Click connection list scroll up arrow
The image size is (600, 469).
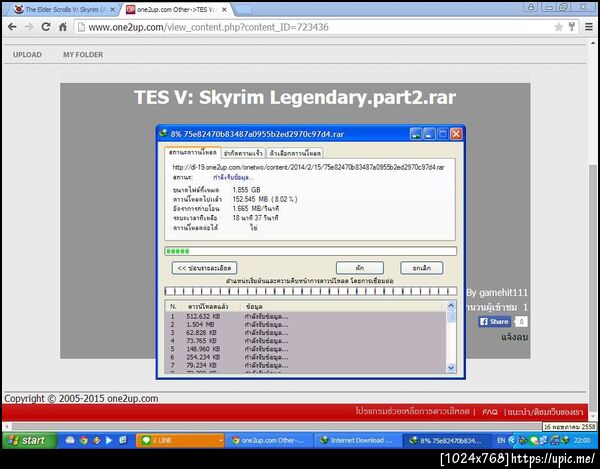[451, 306]
